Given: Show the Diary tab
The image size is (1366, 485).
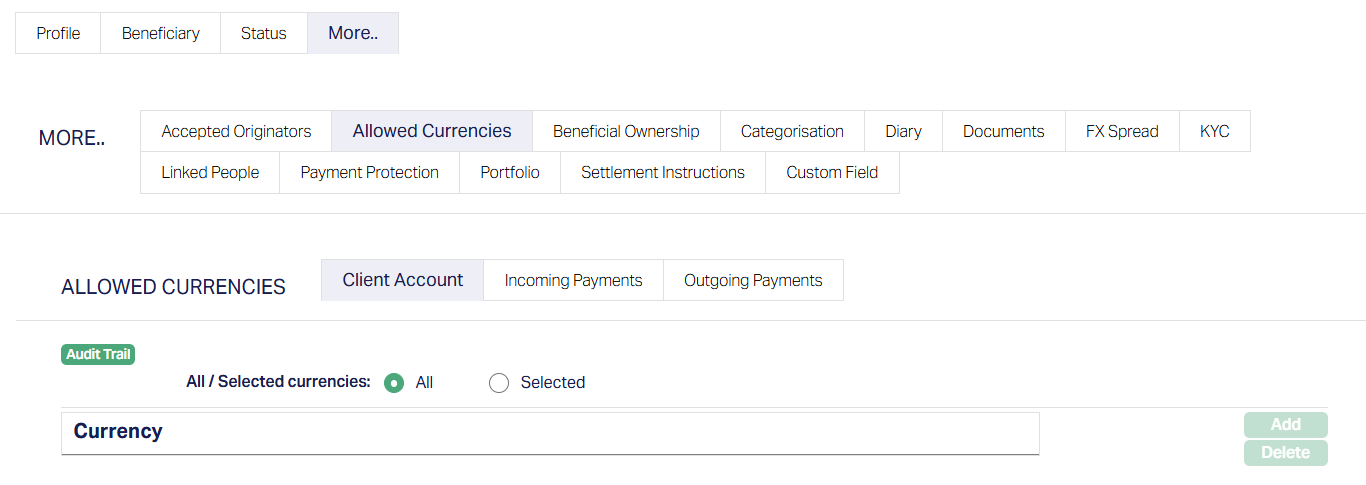Looking at the screenshot, I should click(903, 131).
